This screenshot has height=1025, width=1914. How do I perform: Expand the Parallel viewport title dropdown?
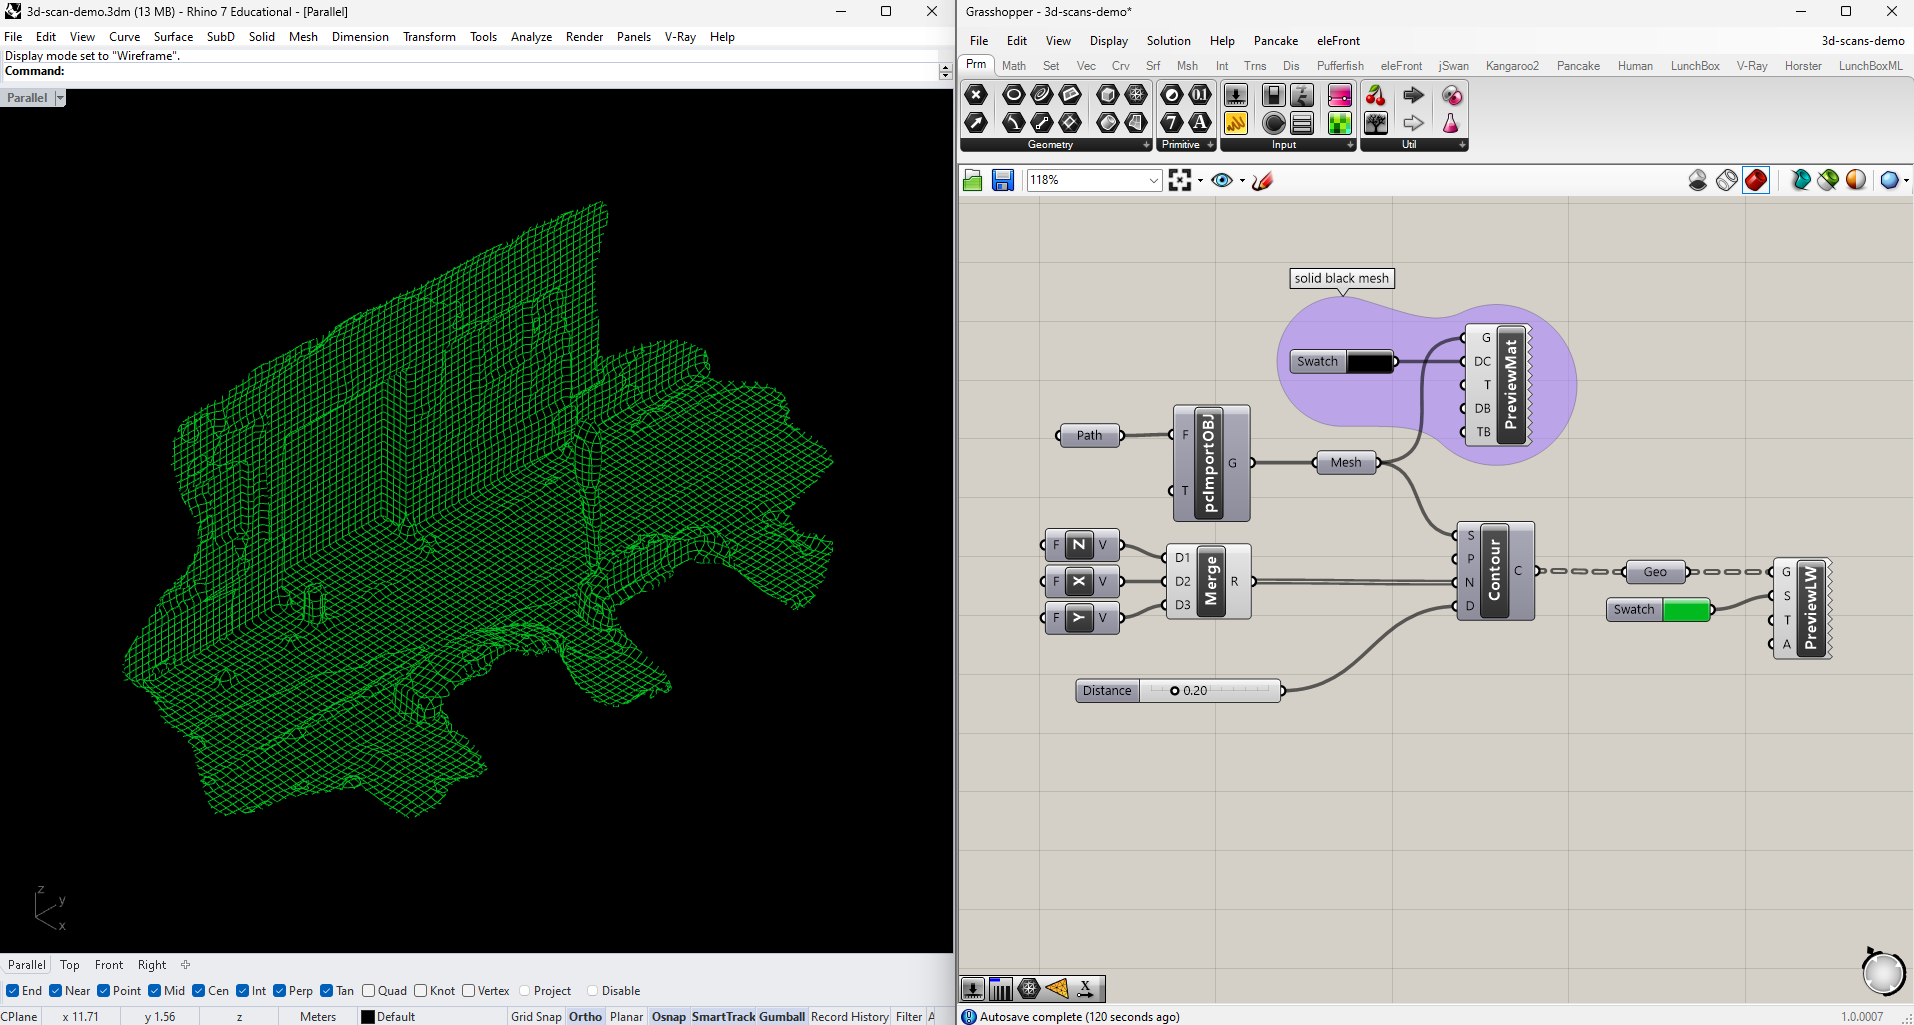tap(60, 98)
